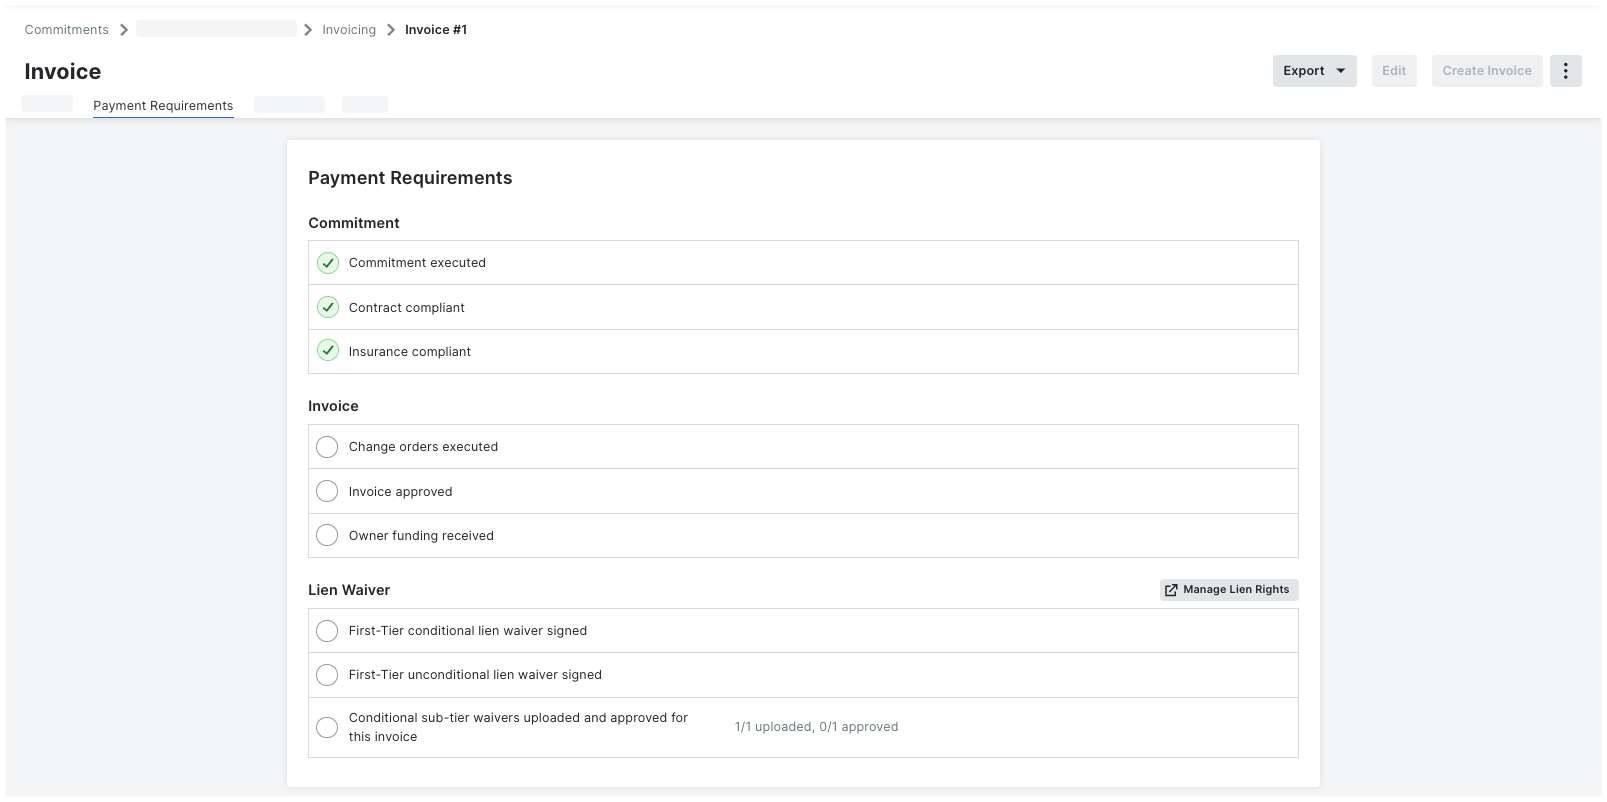Click the breadcrumb chevron after Commitments

coord(124,30)
